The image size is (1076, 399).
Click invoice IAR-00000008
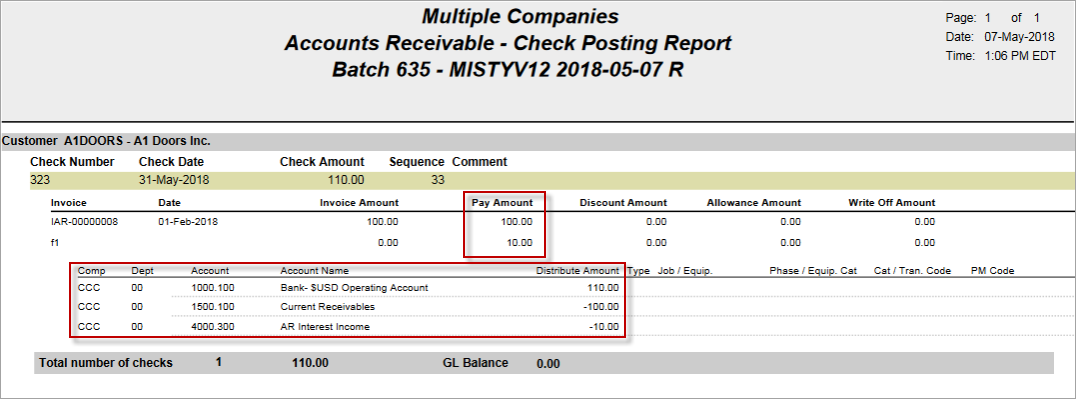pos(84,222)
